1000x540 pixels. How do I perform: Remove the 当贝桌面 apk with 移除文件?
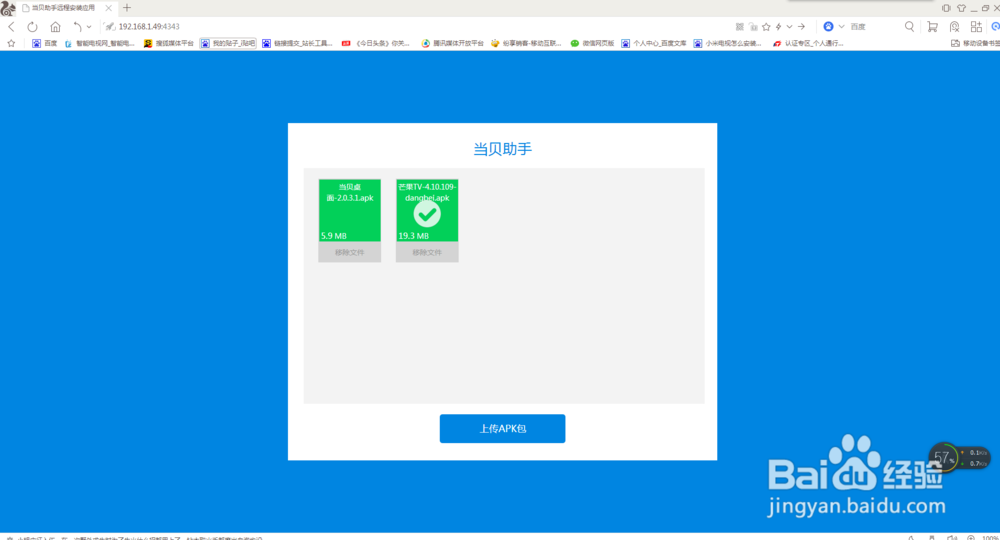coord(349,252)
